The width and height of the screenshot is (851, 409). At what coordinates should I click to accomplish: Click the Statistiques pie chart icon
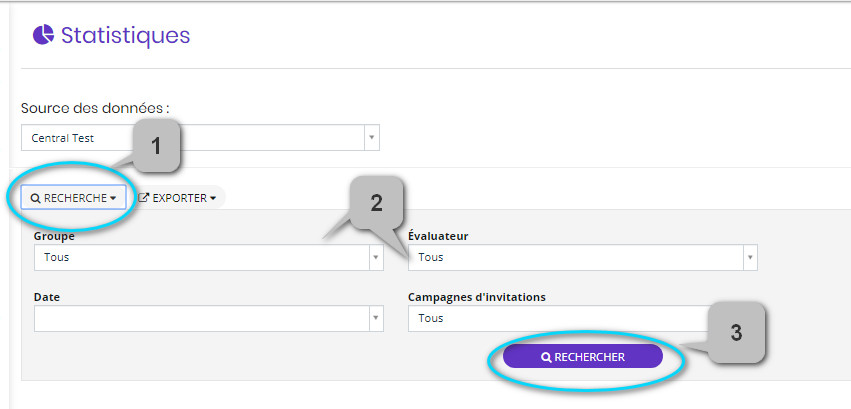point(43,35)
